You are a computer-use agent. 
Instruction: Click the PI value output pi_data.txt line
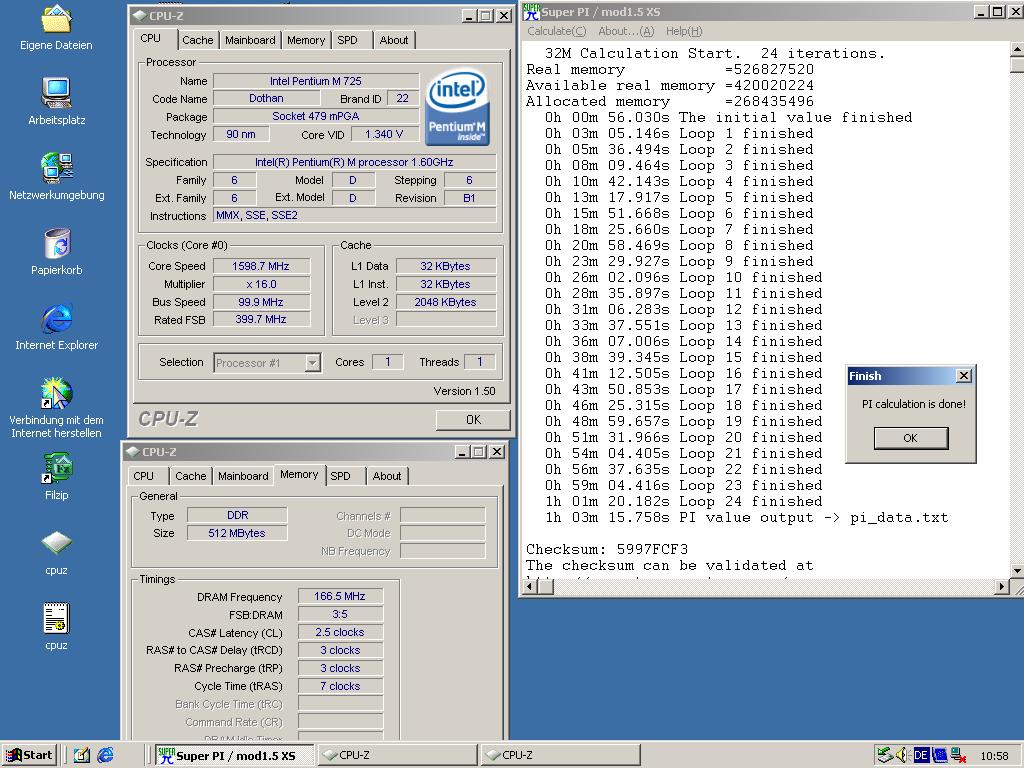click(746, 518)
